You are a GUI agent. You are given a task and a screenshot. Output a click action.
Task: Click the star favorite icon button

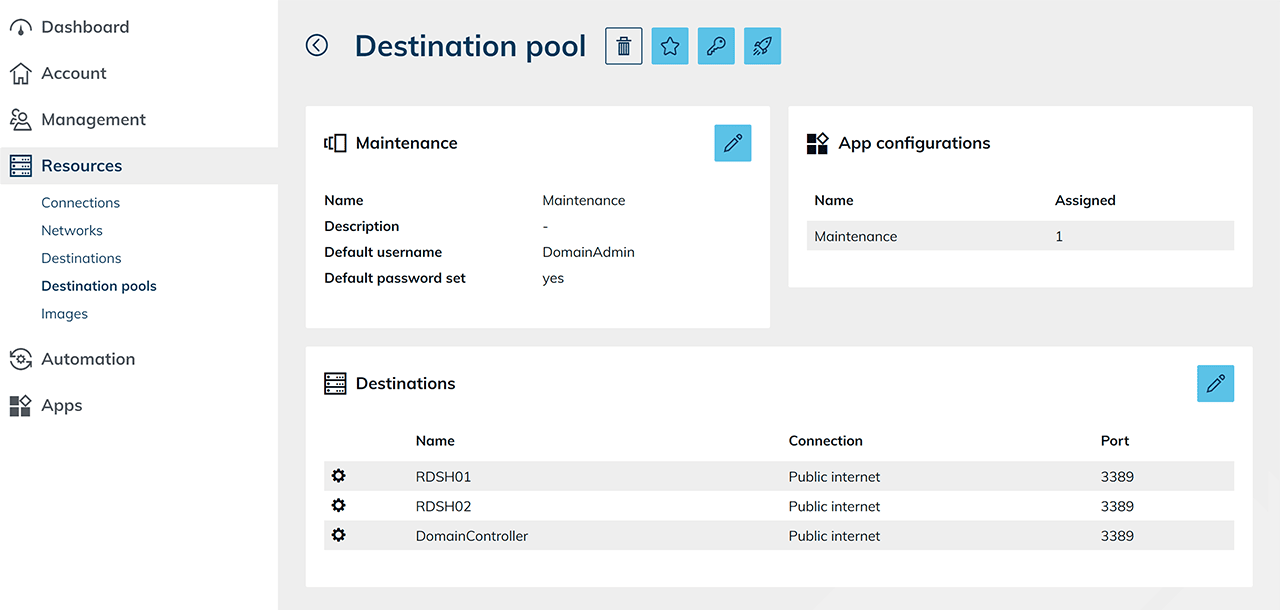pos(670,46)
